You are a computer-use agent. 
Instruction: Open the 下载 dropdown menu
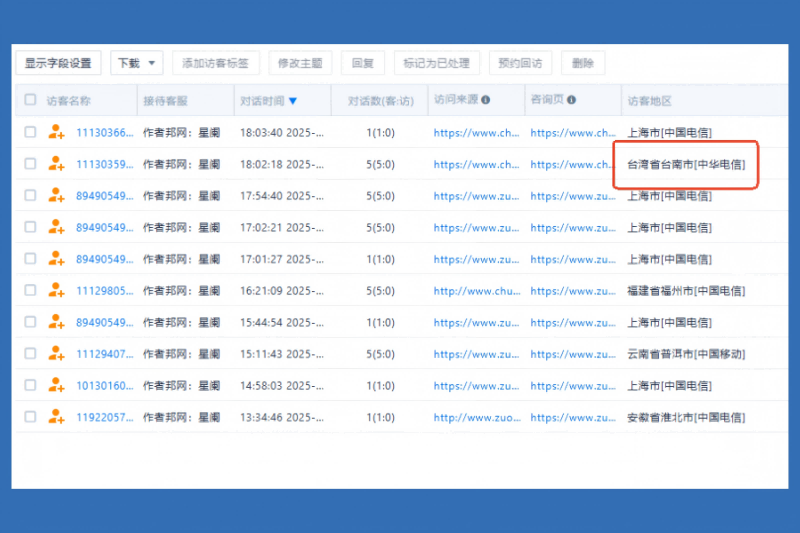pyautogui.click(x=136, y=63)
